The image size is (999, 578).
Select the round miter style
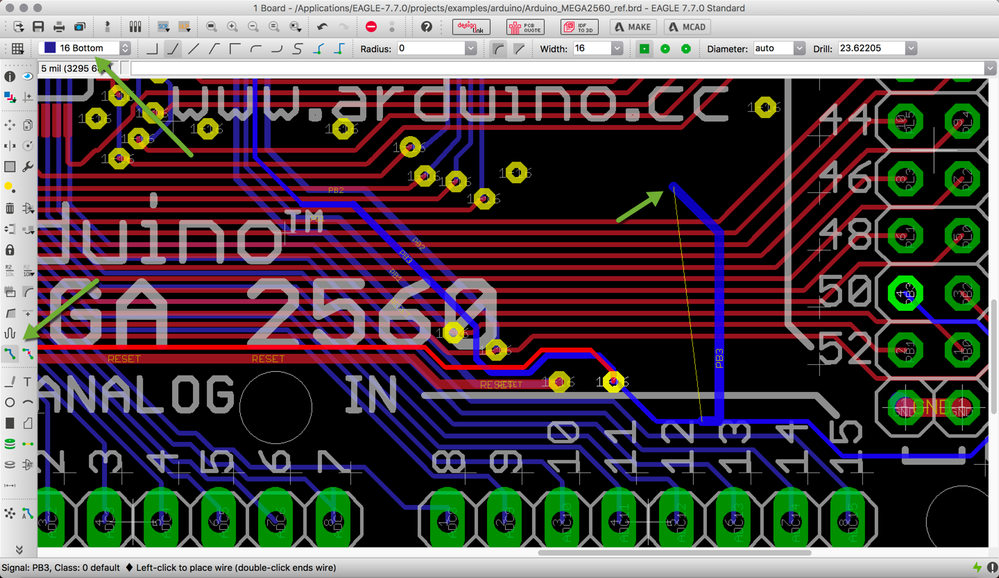coord(498,48)
